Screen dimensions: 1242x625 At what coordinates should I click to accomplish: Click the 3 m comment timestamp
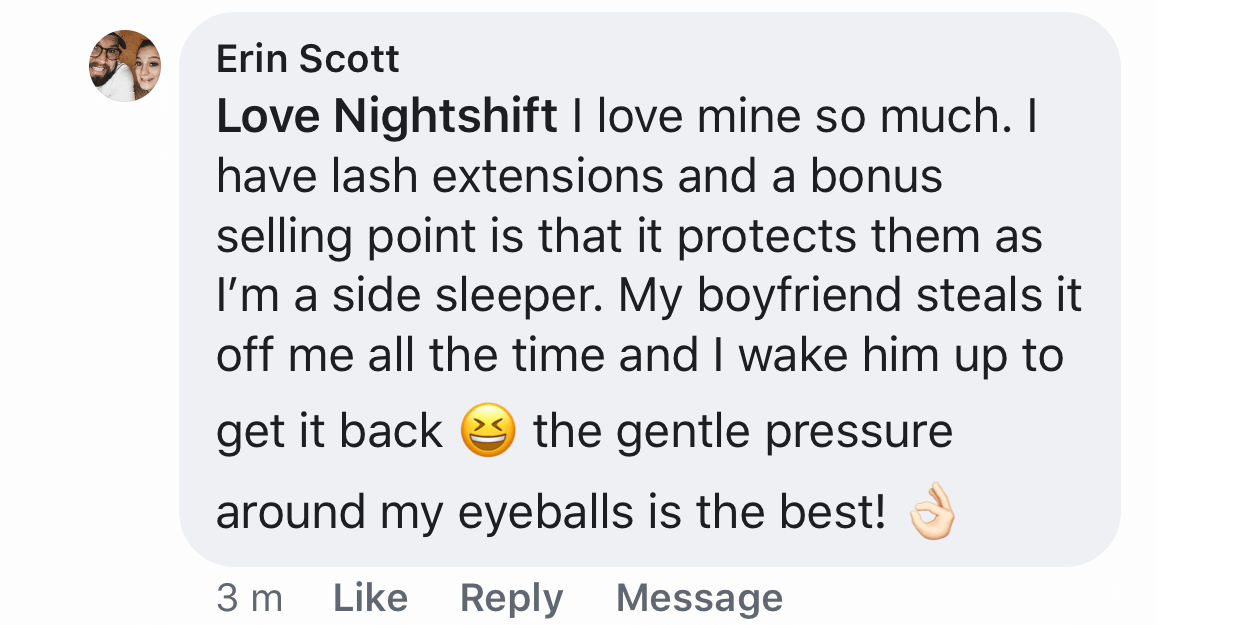[249, 598]
